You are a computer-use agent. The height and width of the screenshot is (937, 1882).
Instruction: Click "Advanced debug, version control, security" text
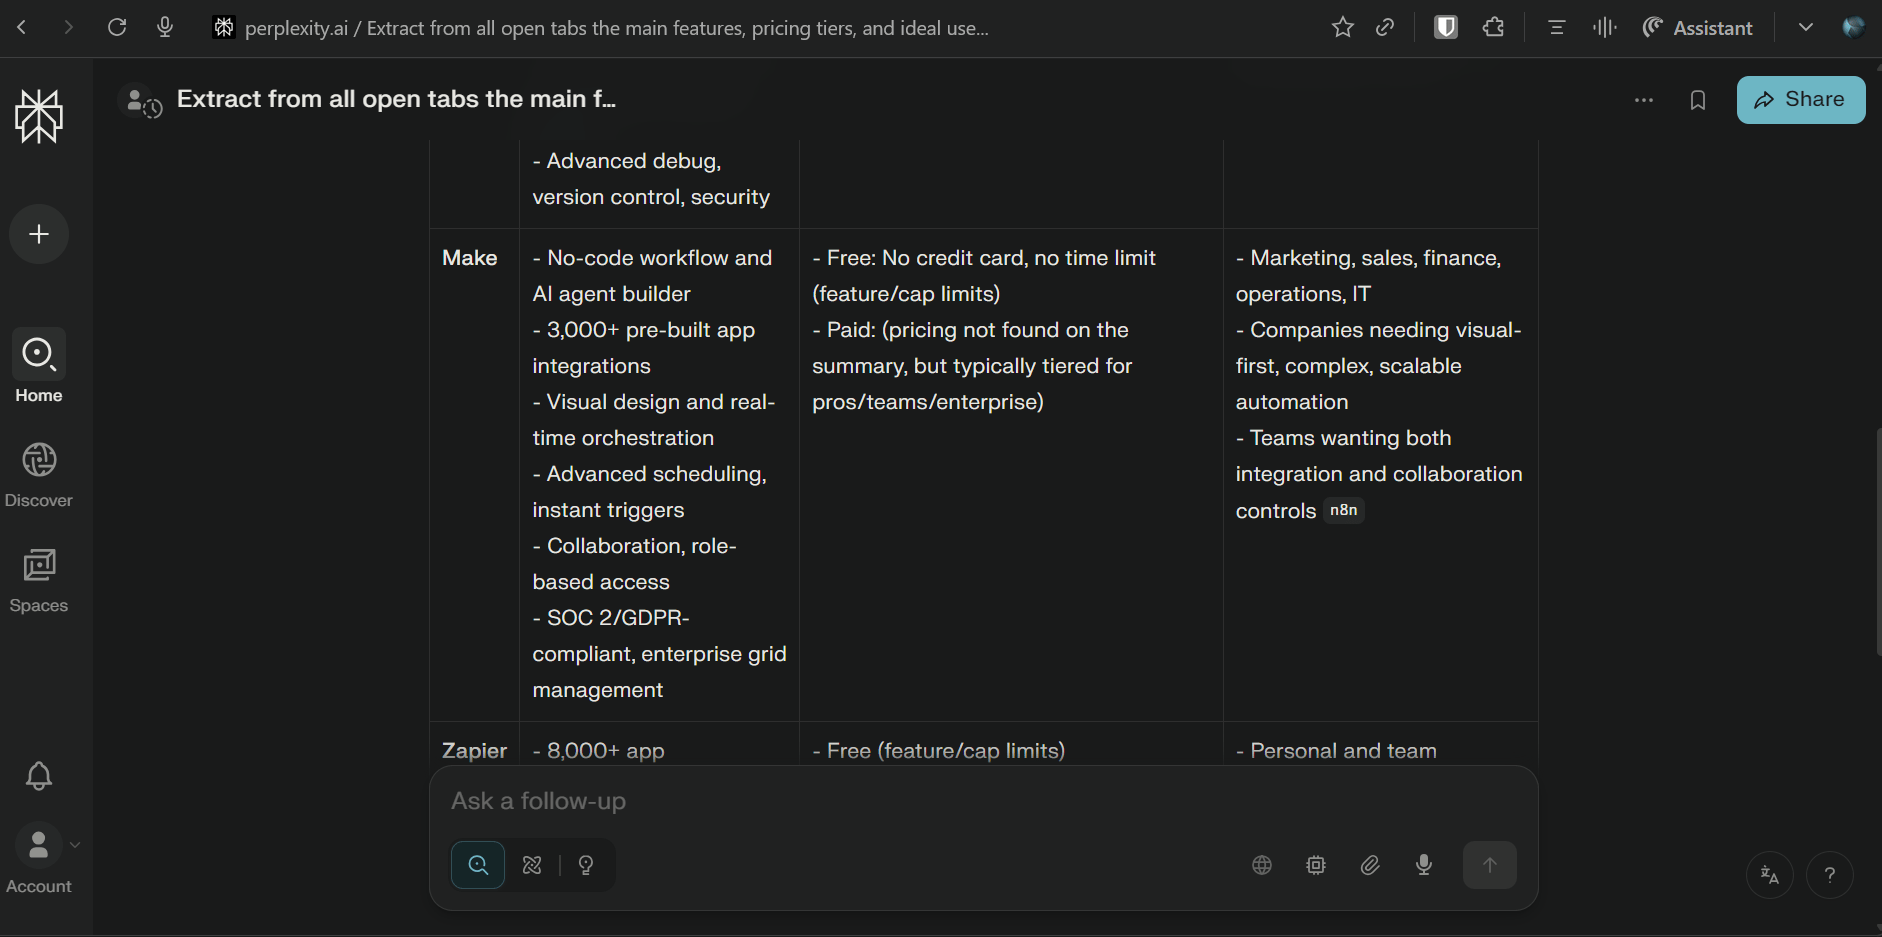coord(651,179)
